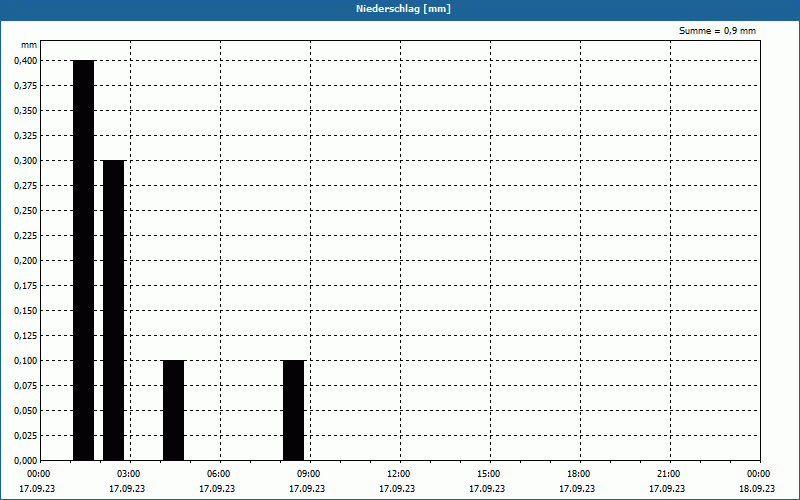
Task: Click the 18:00 time axis label
Action: (x=579, y=474)
